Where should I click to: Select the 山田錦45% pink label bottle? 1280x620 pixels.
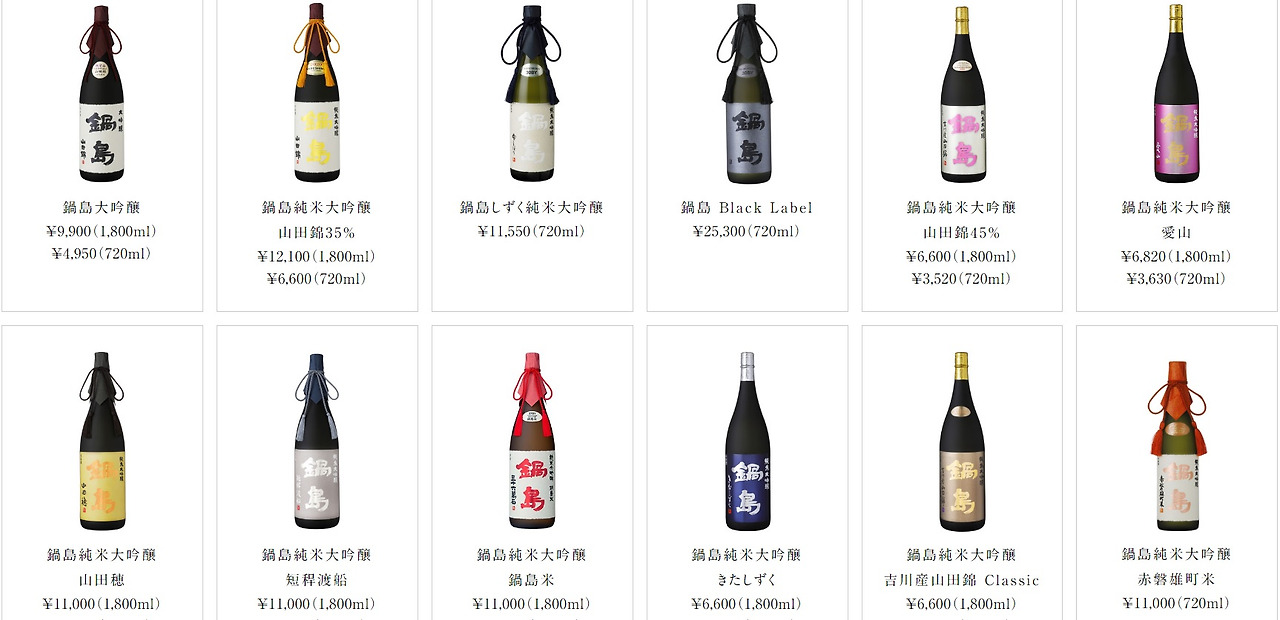pyautogui.click(x=962, y=94)
